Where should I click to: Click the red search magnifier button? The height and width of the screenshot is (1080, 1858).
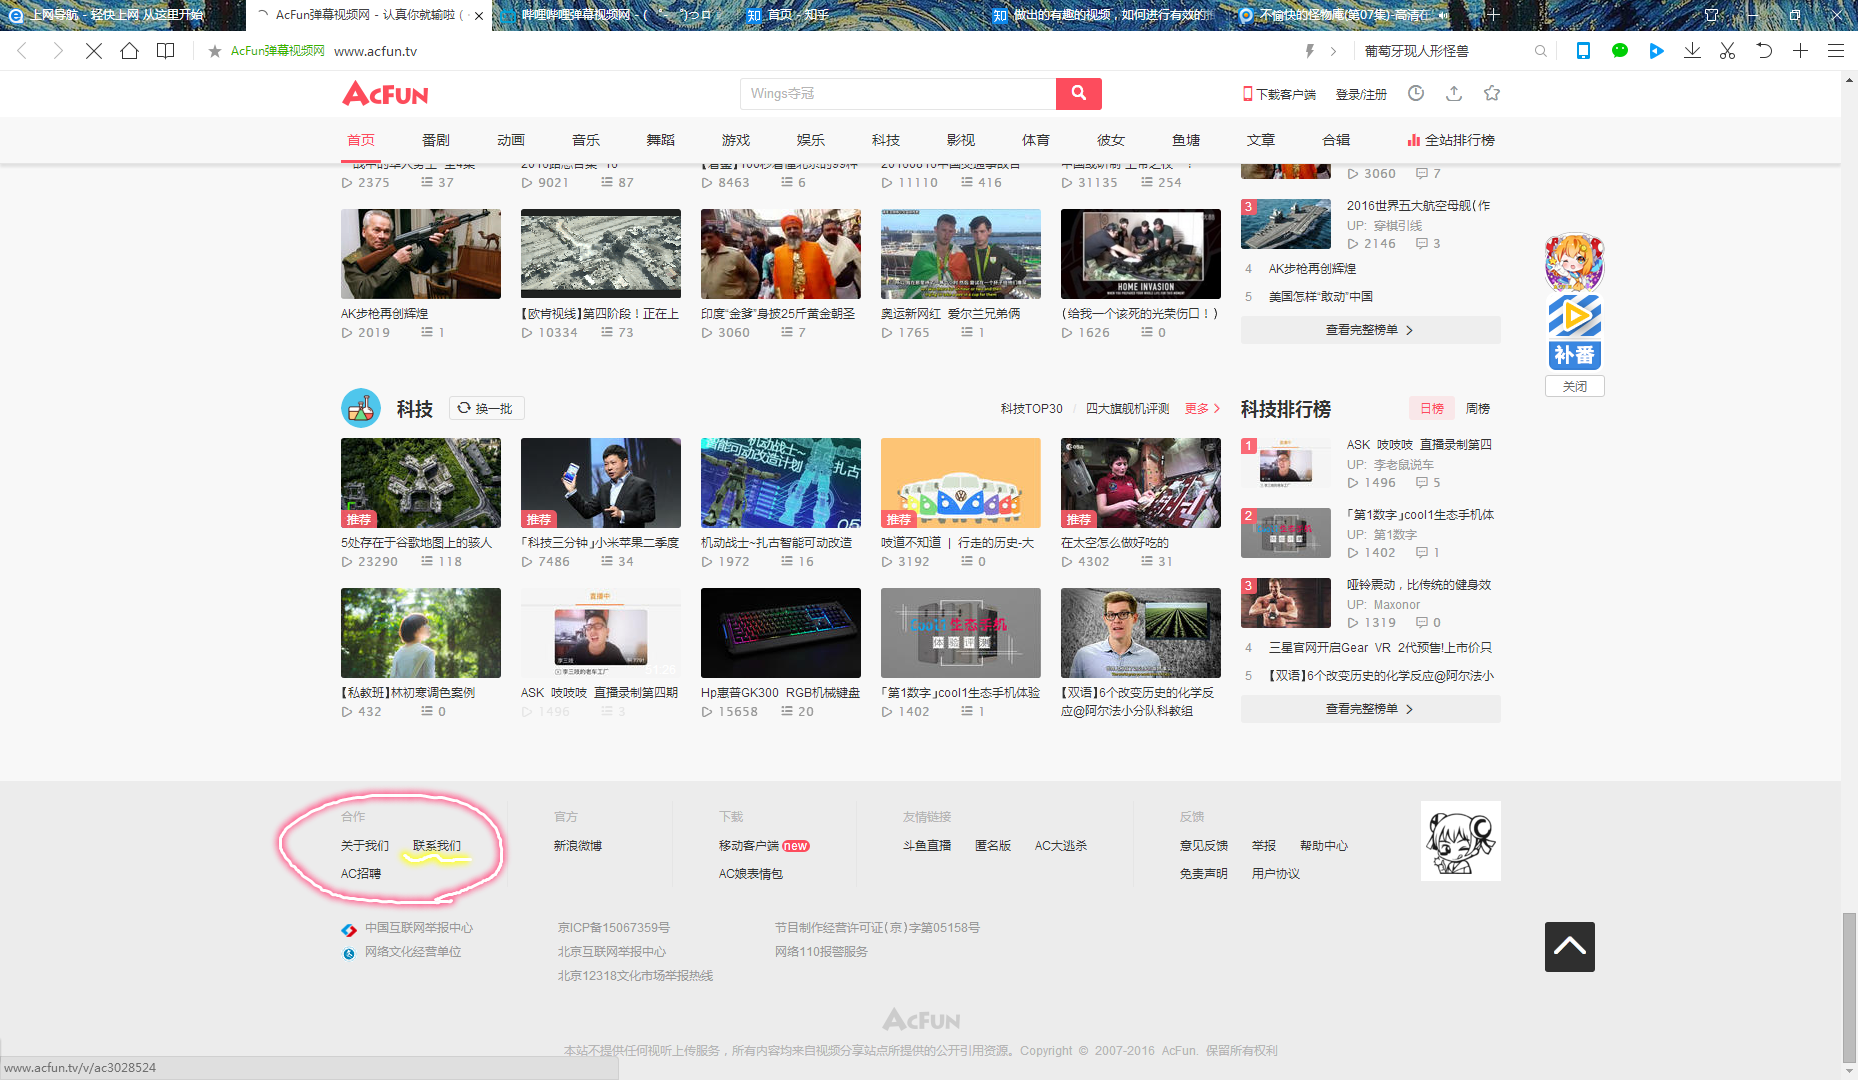pyautogui.click(x=1078, y=93)
